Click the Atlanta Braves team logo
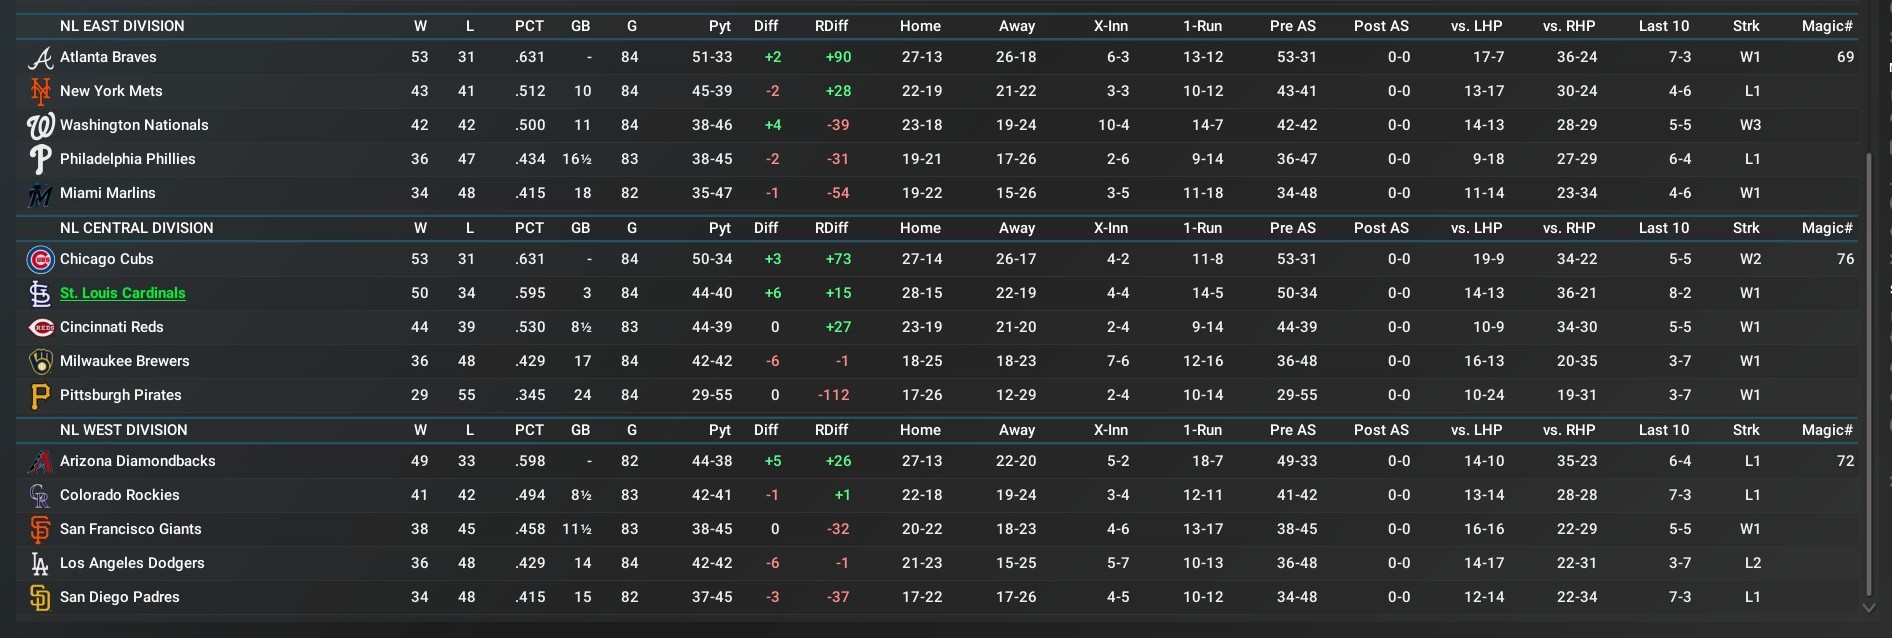 [40, 58]
